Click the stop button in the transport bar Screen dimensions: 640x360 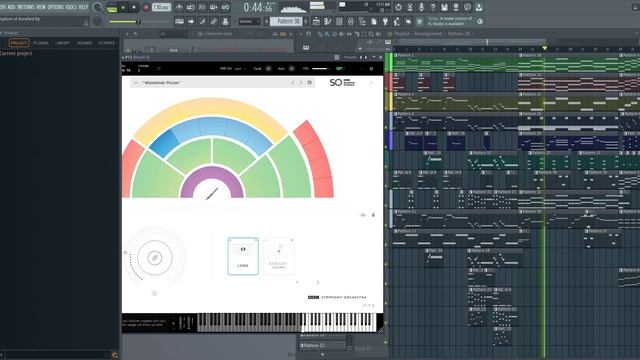tap(134, 7)
